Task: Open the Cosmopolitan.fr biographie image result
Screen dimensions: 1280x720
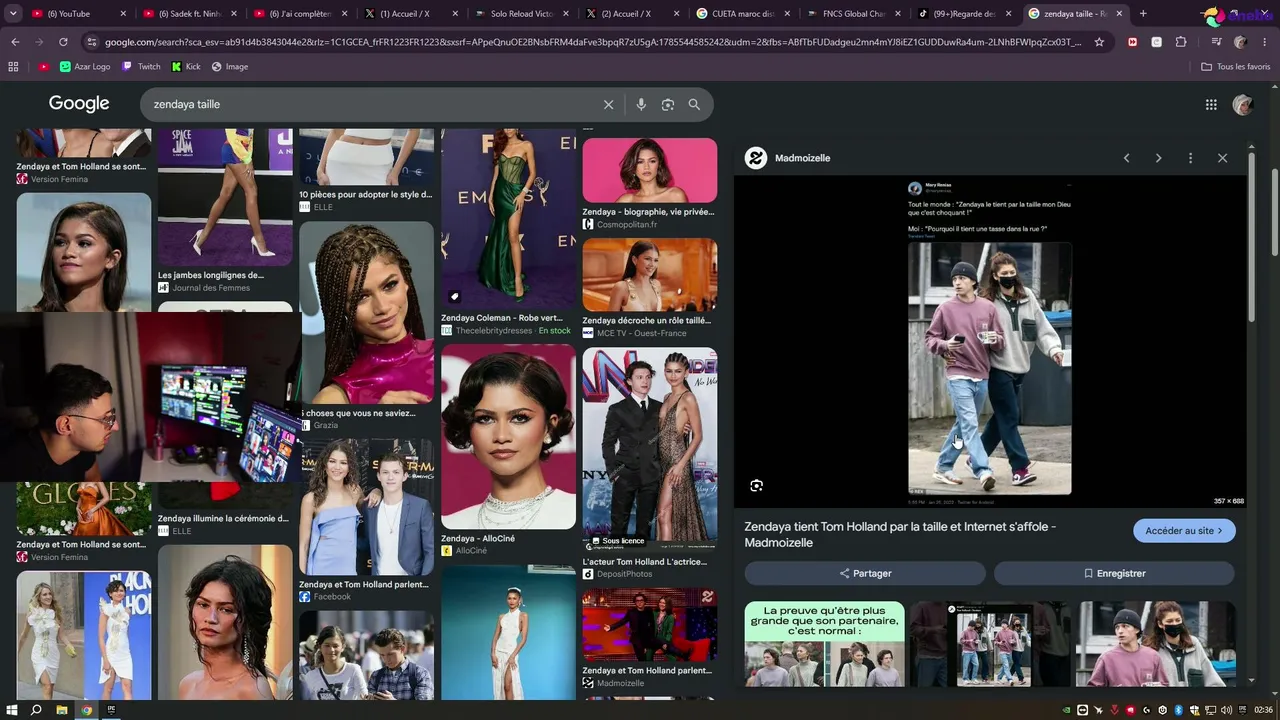Action: click(650, 170)
